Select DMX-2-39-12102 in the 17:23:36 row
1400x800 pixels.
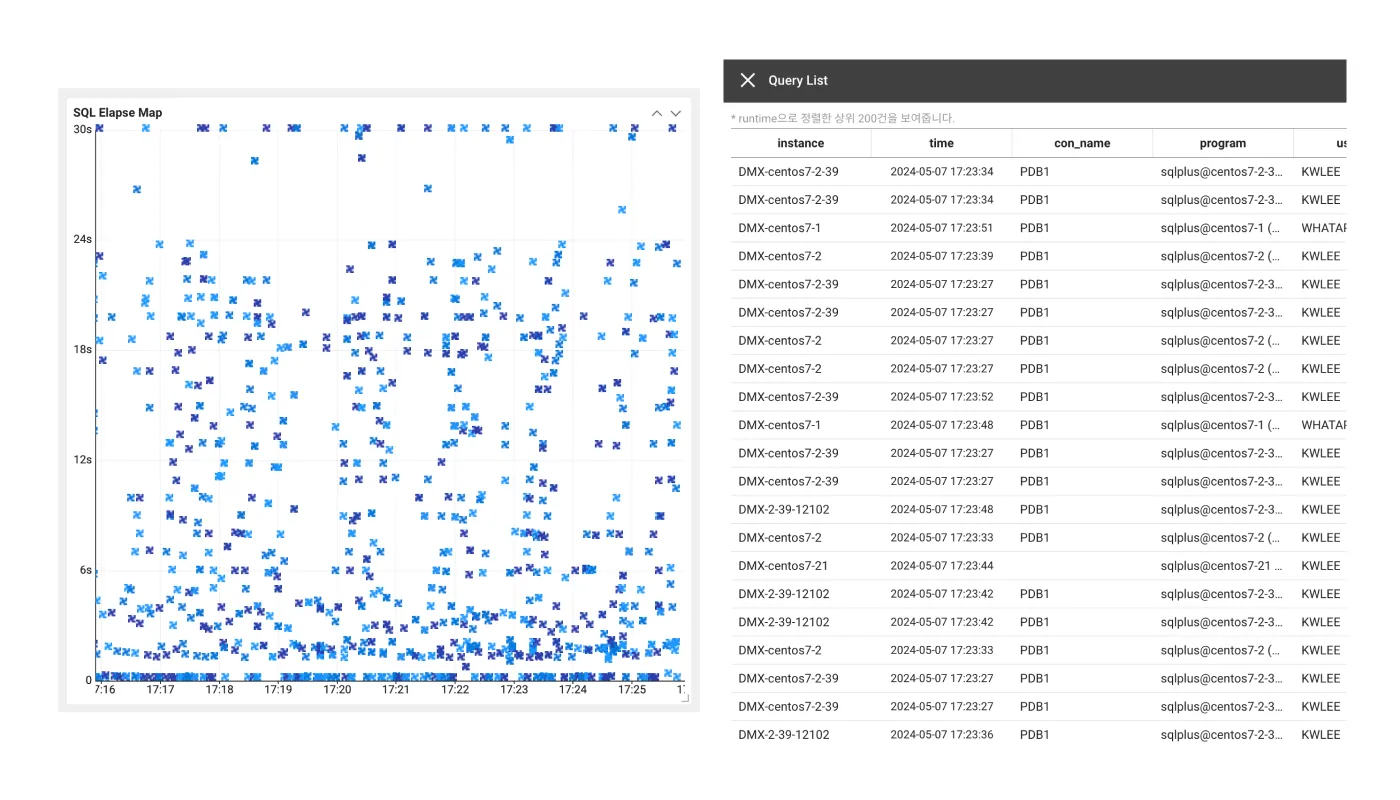pos(784,735)
